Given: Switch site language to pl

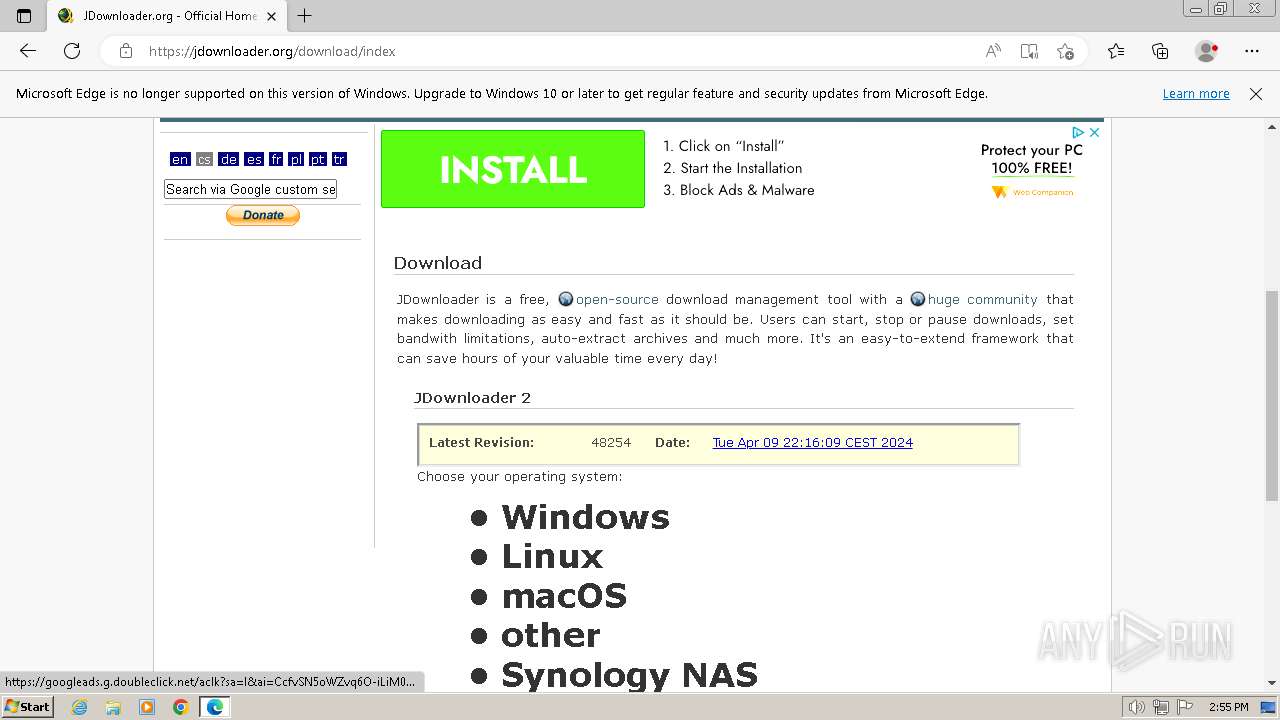Looking at the screenshot, I should coord(296,159).
